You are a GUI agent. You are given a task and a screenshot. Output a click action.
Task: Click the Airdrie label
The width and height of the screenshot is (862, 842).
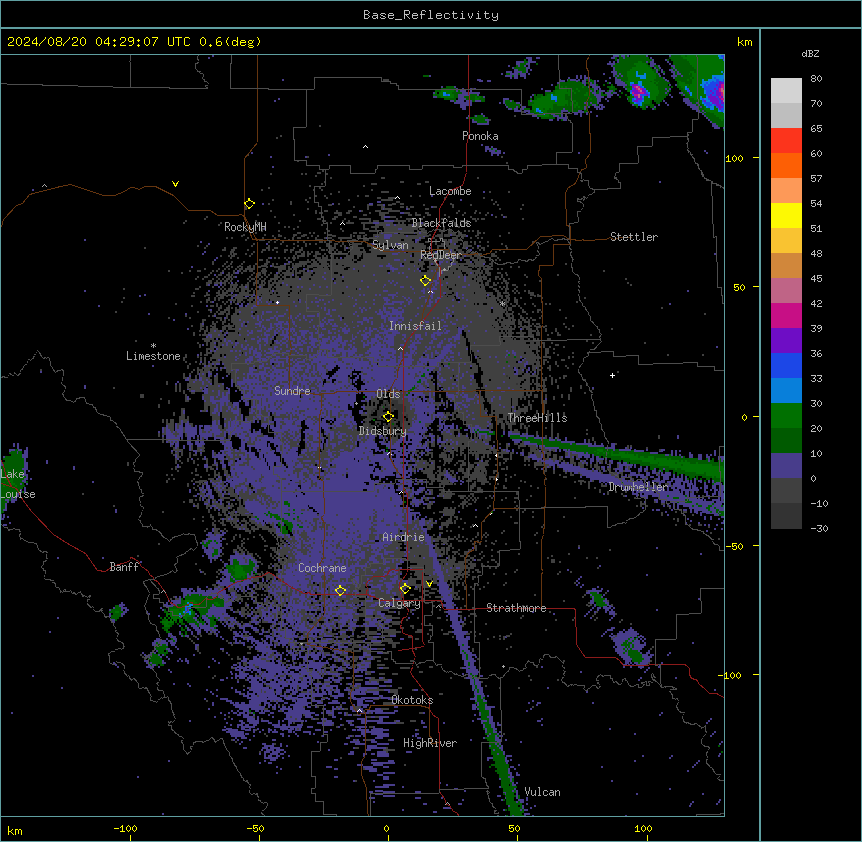point(403,537)
